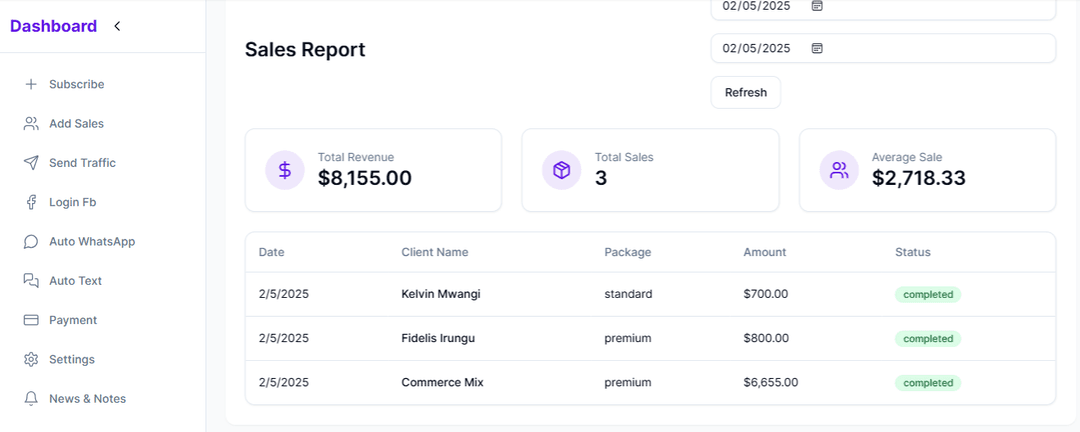Go to Send Traffic page
The image size is (1080, 432).
(x=83, y=163)
